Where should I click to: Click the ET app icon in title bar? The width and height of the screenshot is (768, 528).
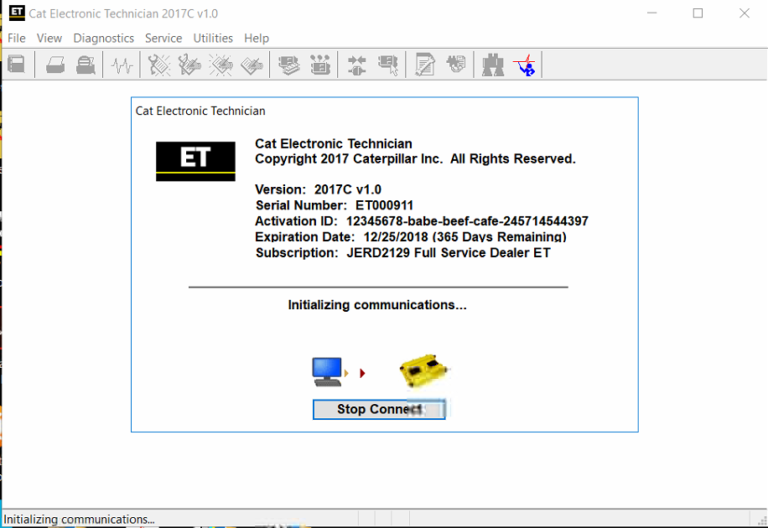[17, 13]
